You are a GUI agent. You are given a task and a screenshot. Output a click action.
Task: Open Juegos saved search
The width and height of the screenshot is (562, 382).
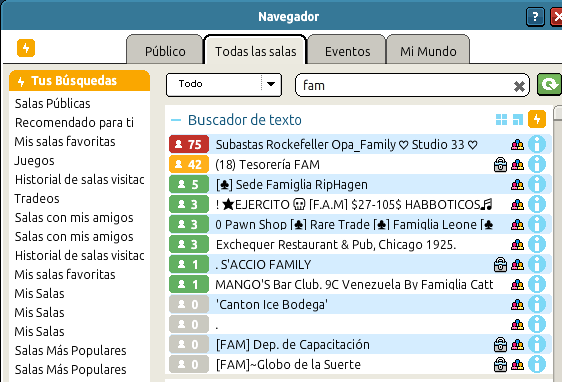pyautogui.click(x=34, y=161)
